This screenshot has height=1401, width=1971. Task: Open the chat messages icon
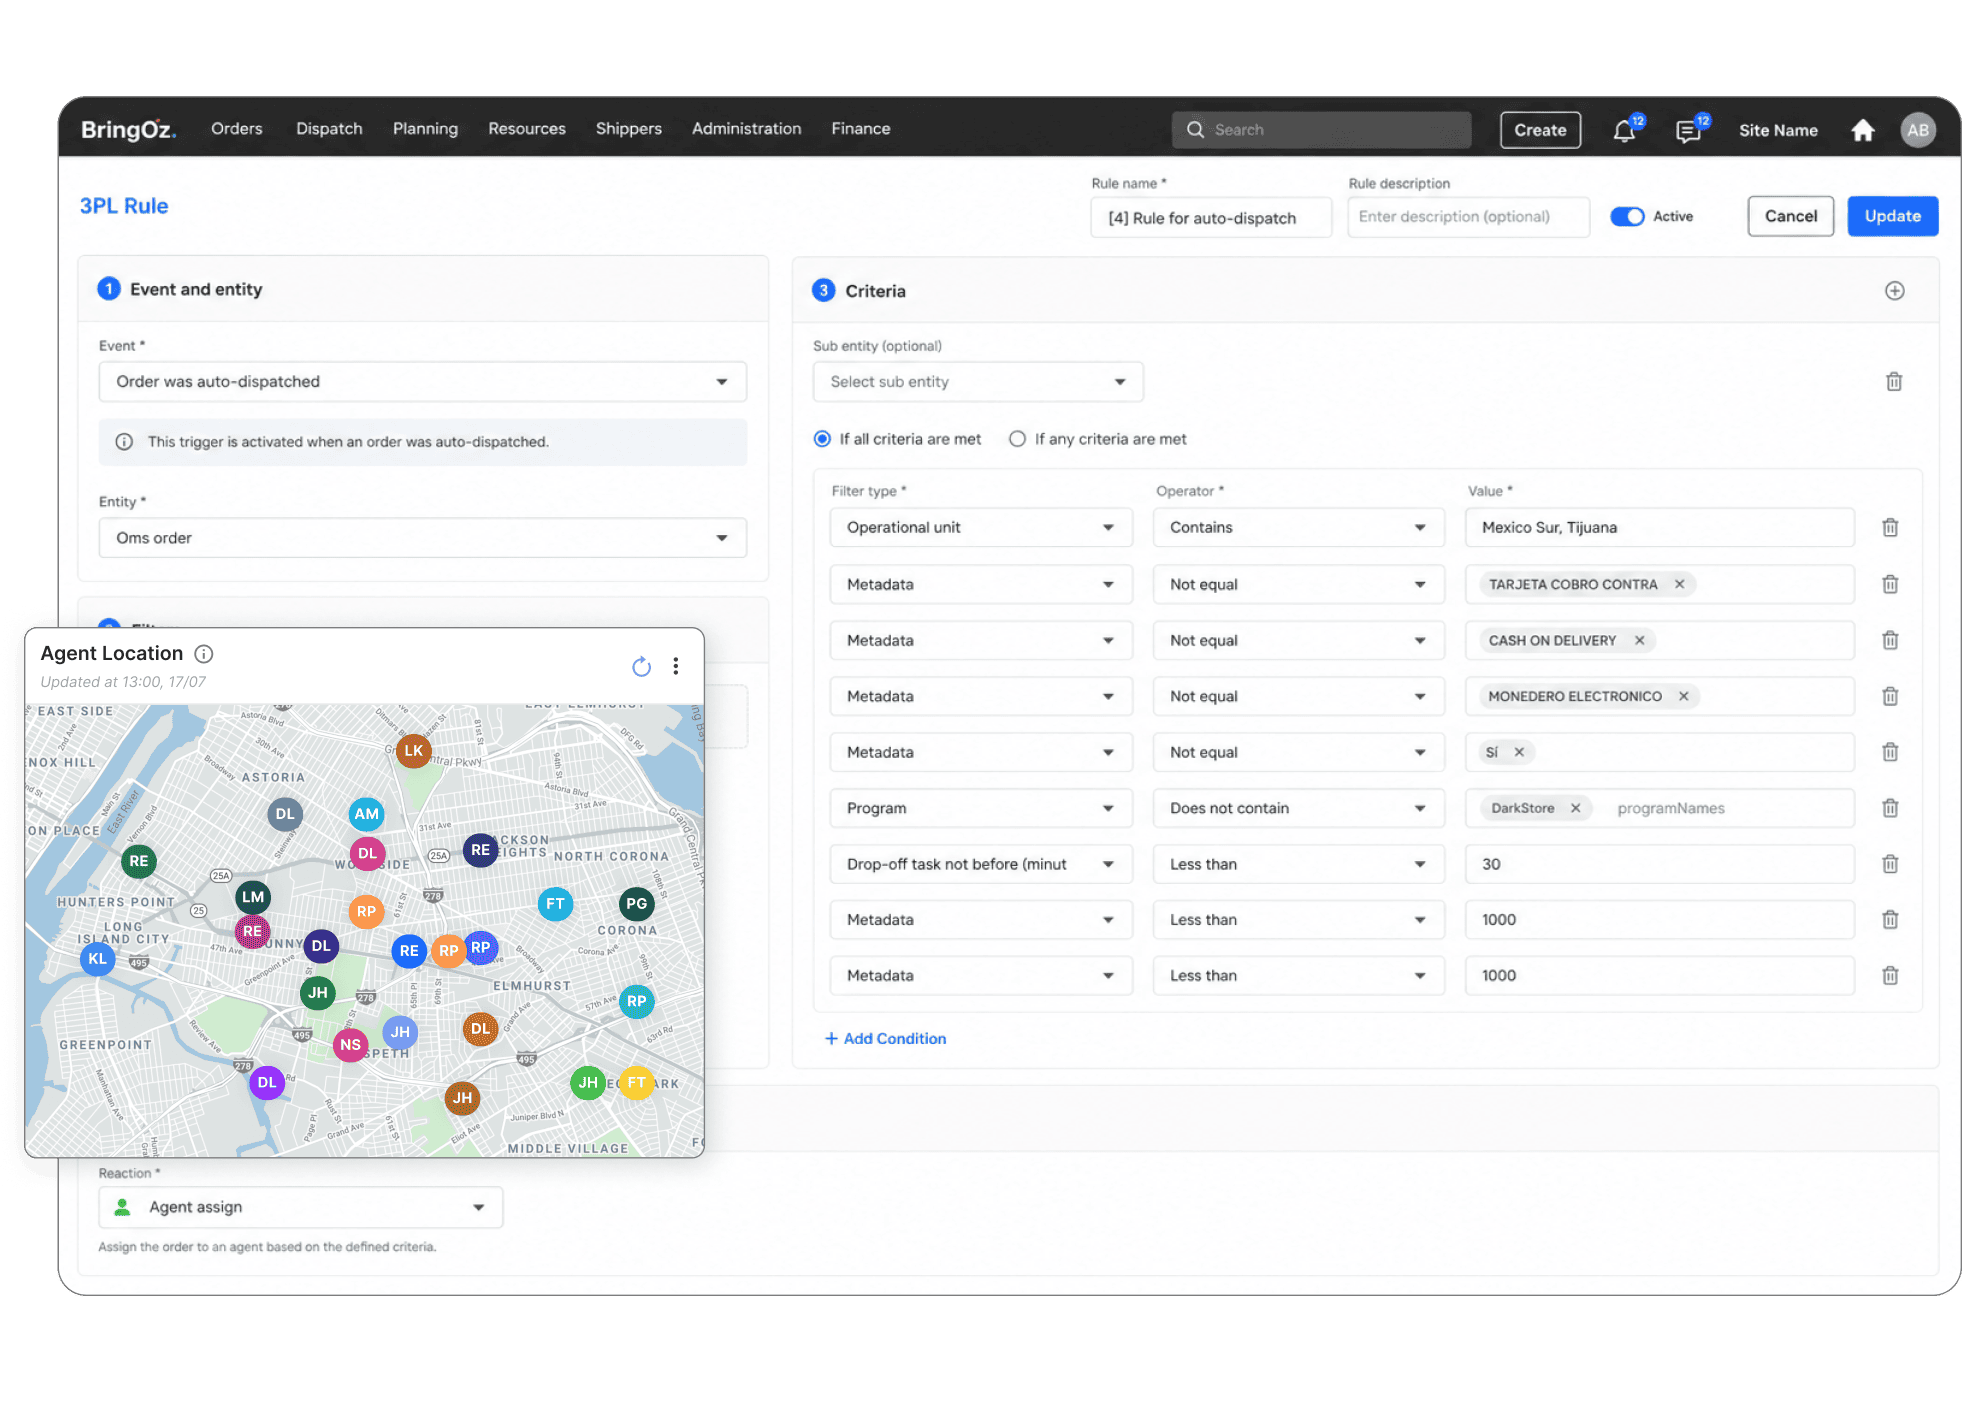click(x=1689, y=130)
